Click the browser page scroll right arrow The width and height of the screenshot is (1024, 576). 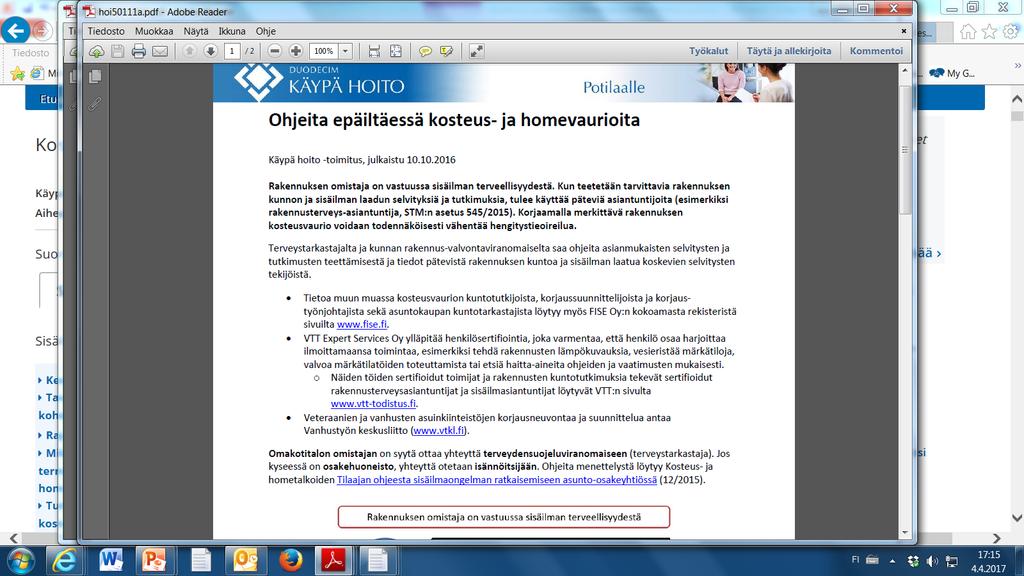tap(997, 538)
